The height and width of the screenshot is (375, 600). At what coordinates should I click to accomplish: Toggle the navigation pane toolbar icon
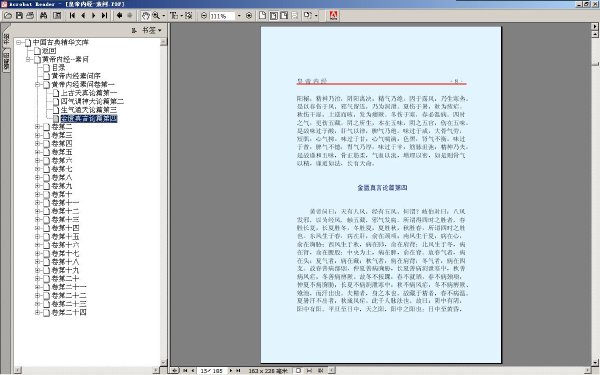click(x=57, y=16)
